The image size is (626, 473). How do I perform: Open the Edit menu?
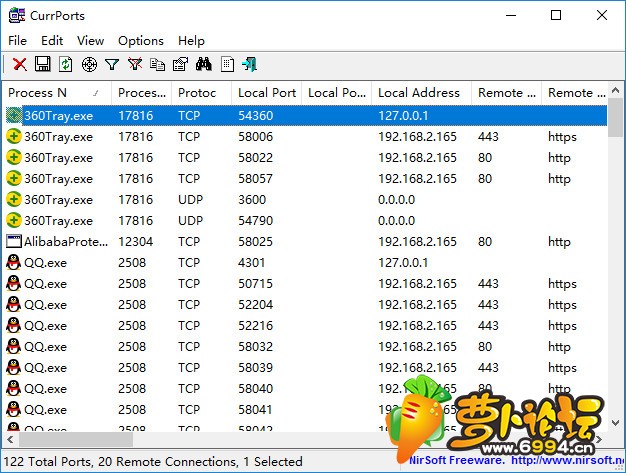pyautogui.click(x=52, y=41)
